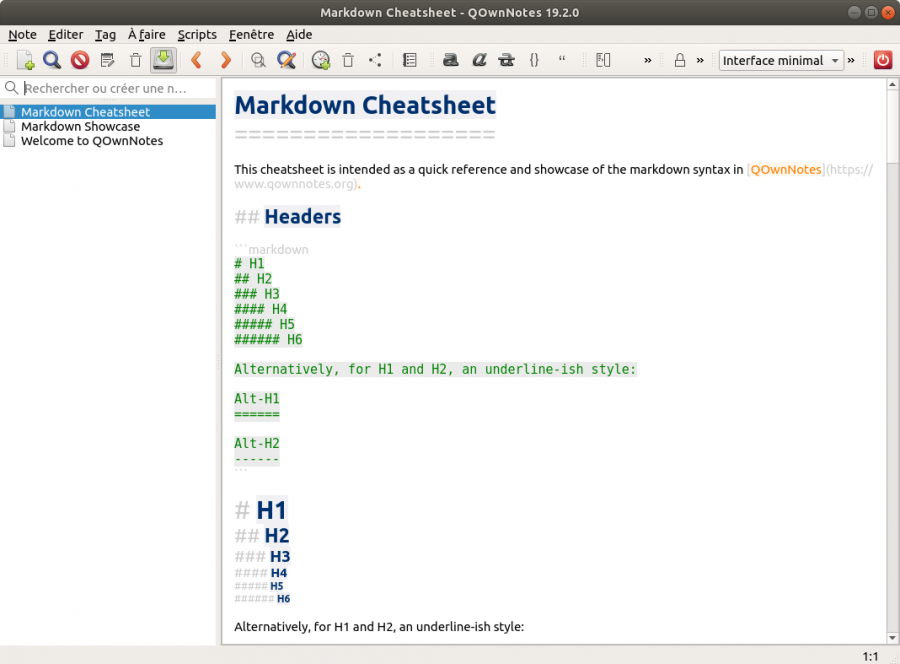Open the Scripts menu
This screenshot has height=664, width=900.
point(197,34)
